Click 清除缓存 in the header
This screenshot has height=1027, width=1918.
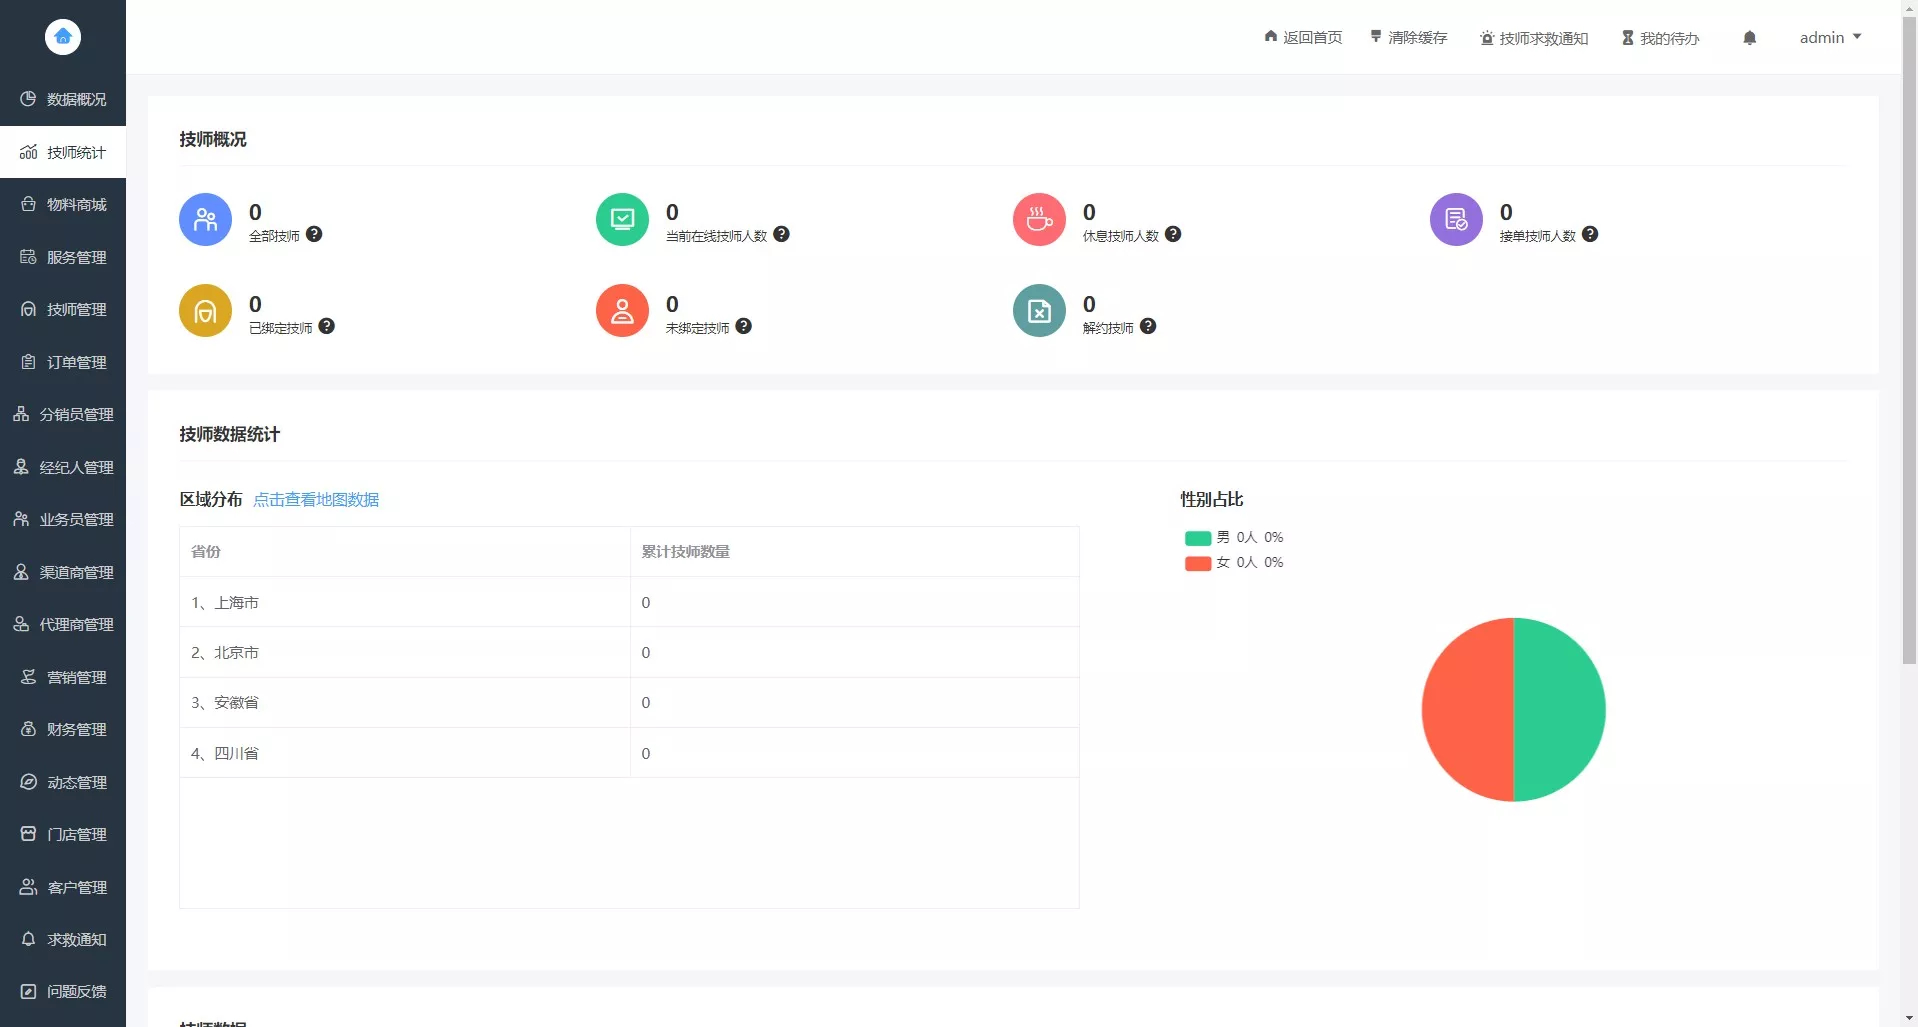(x=1408, y=38)
